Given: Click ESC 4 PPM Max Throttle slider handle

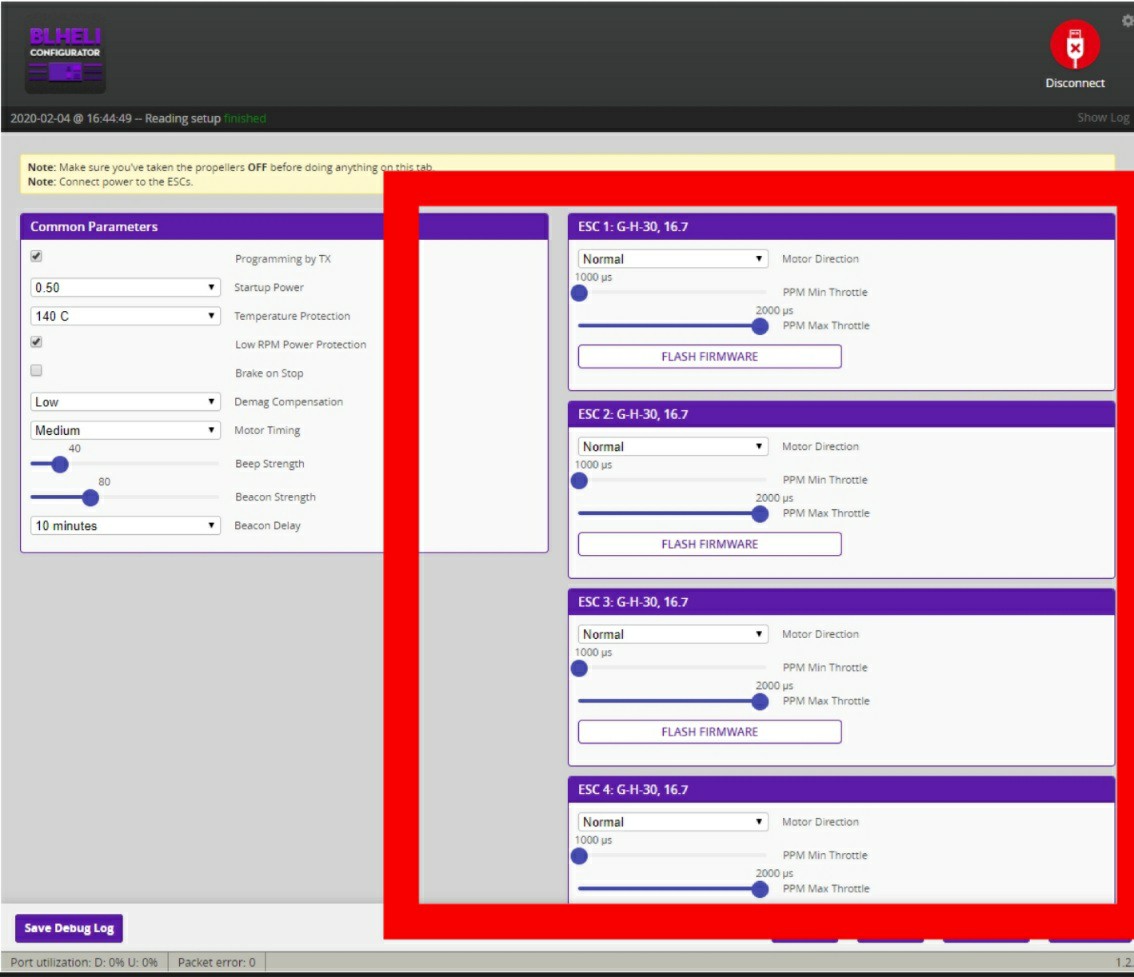Looking at the screenshot, I should (760, 889).
